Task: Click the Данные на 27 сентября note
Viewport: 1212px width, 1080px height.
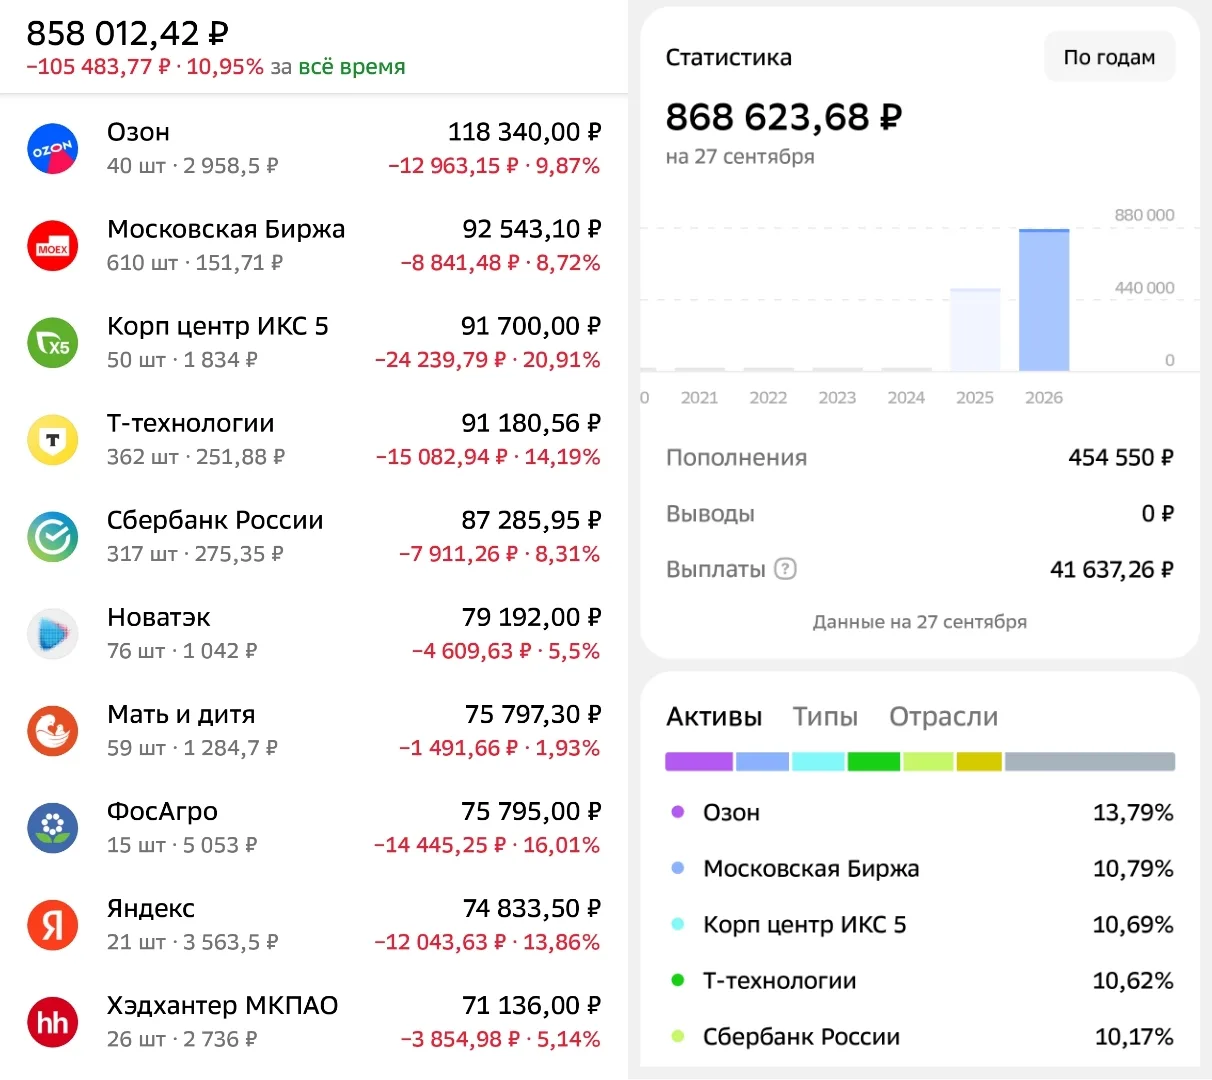Action: pyautogui.click(x=920, y=622)
